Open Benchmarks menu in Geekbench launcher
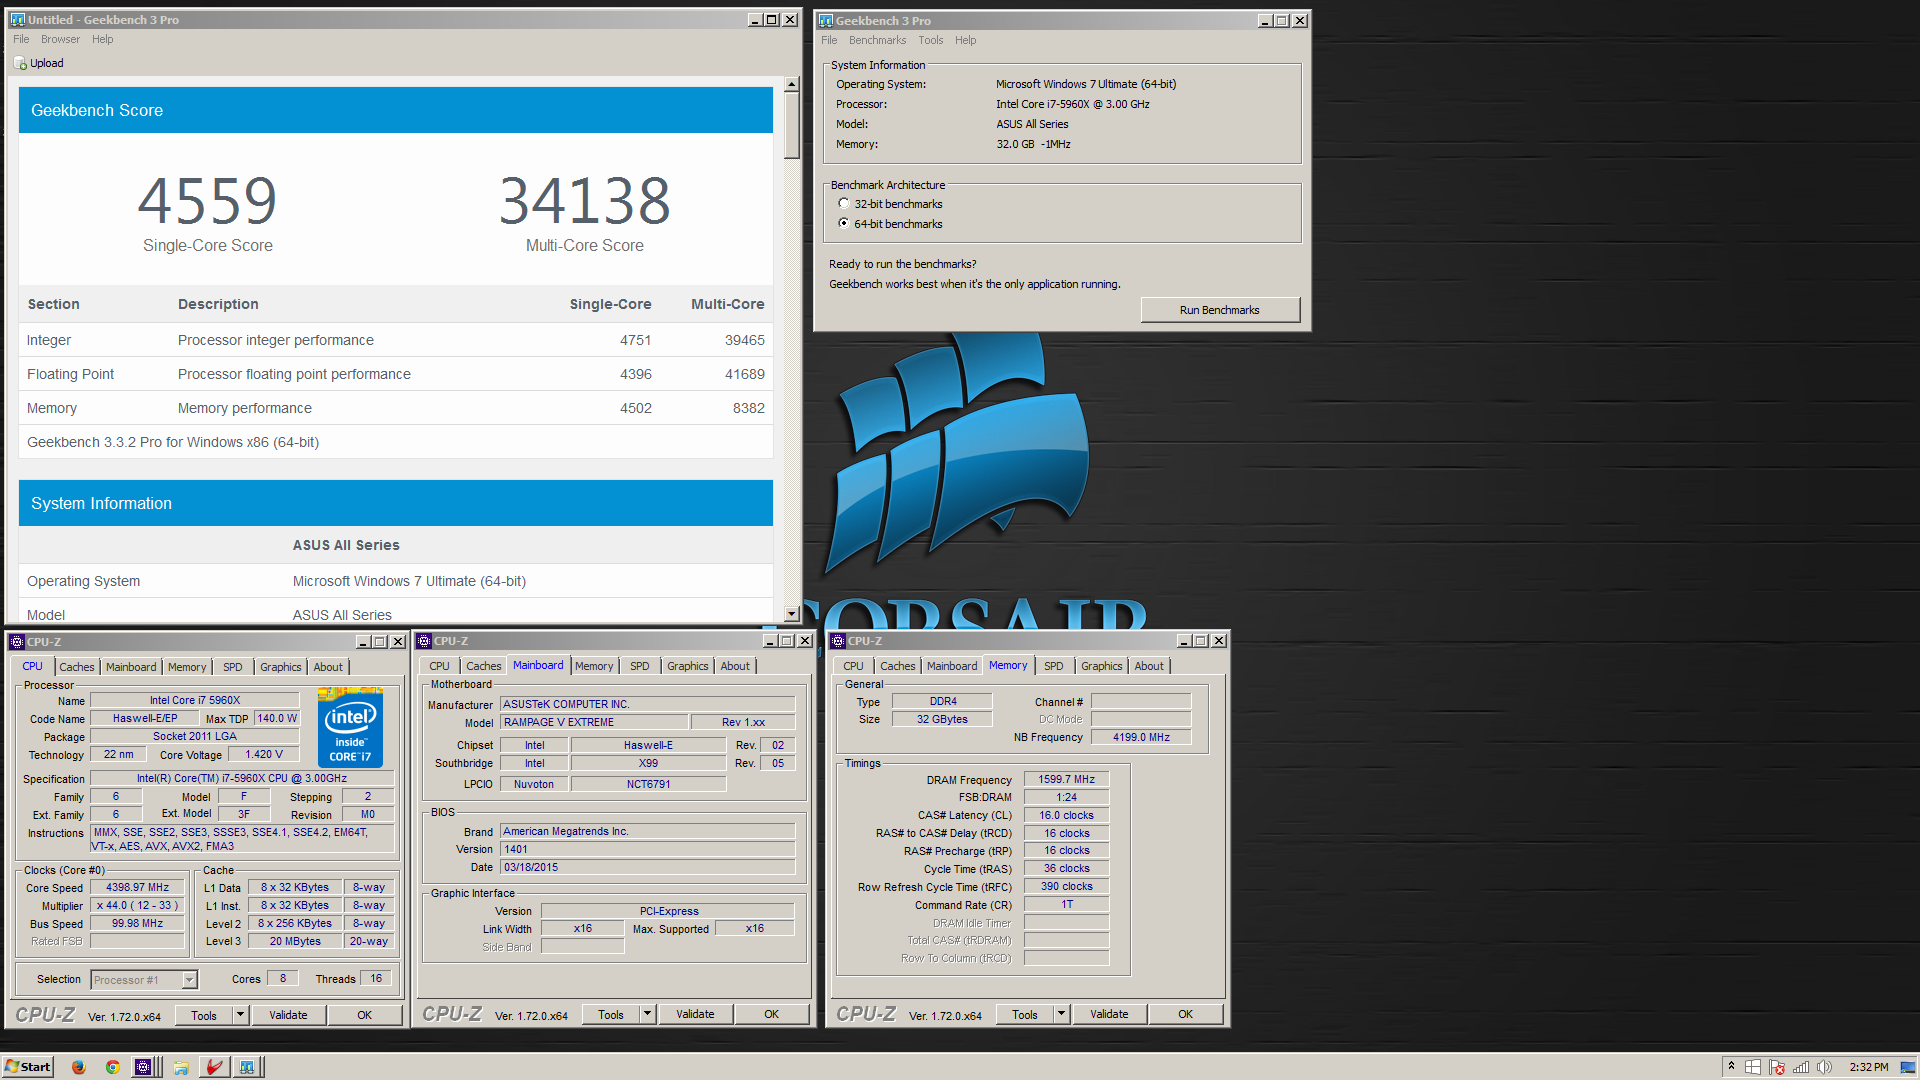The height and width of the screenshot is (1080, 1920). [x=877, y=41]
